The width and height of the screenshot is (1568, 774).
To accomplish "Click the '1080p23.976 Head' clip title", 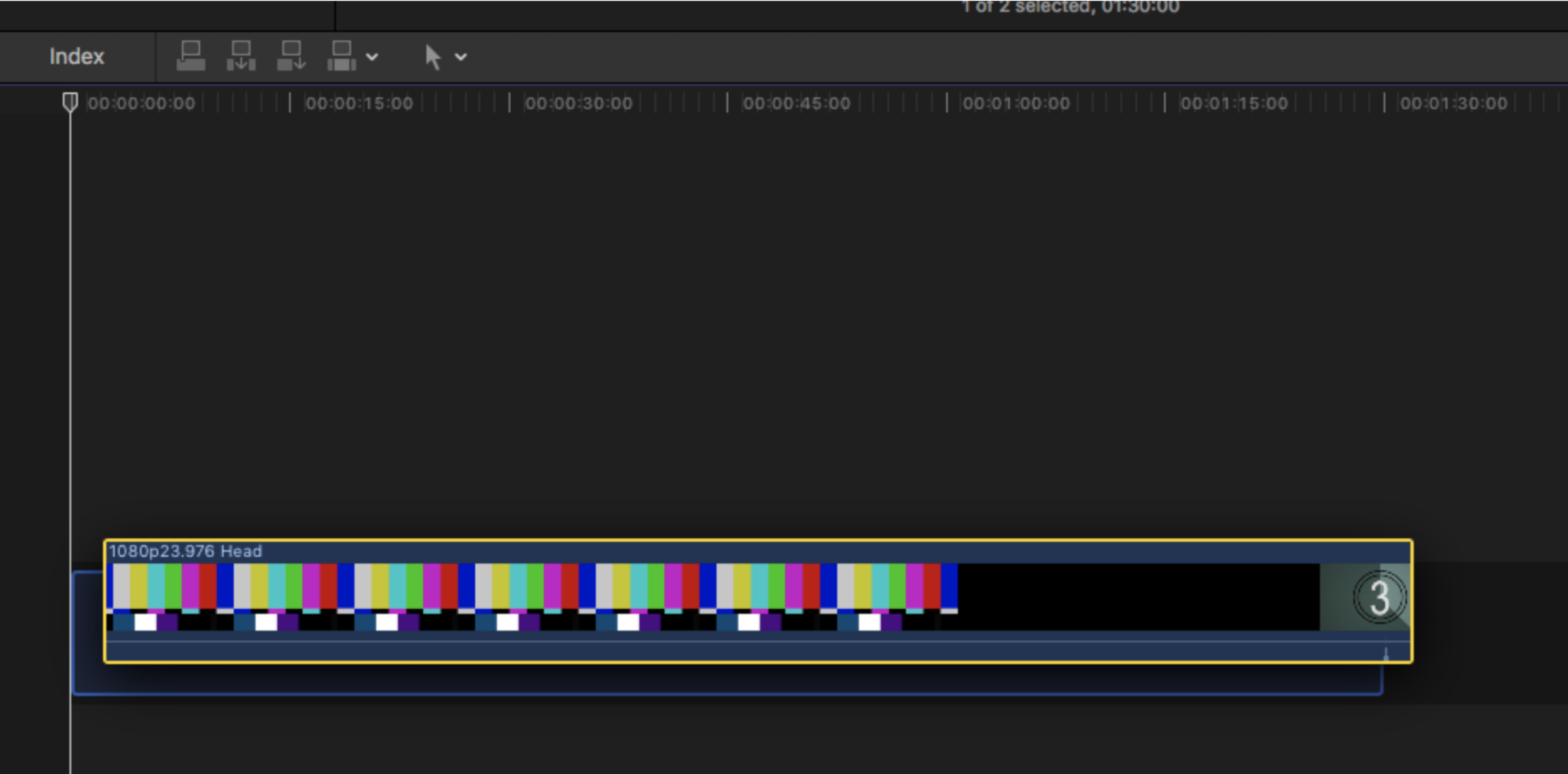I will pos(185,551).
